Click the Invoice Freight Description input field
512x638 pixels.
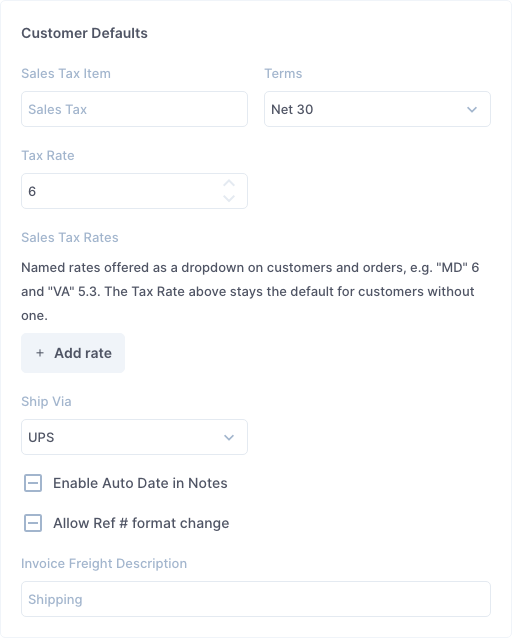click(x=256, y=599)
